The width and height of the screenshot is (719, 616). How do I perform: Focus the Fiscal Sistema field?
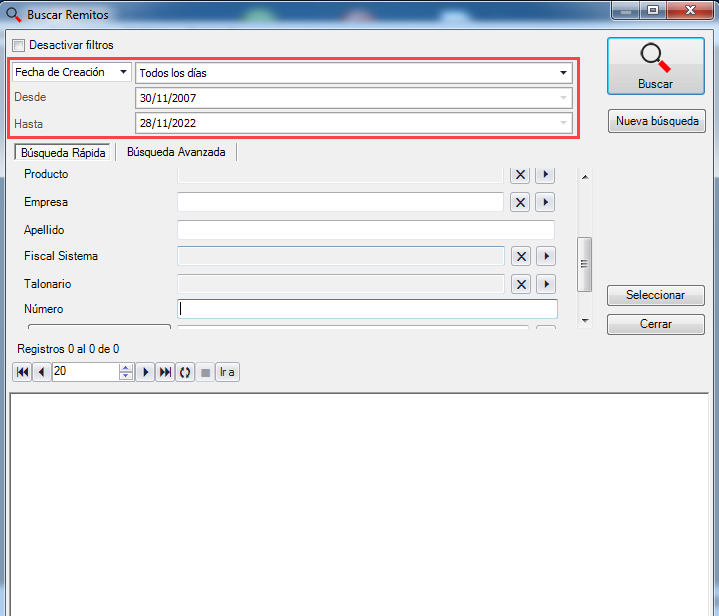[341, 256]
